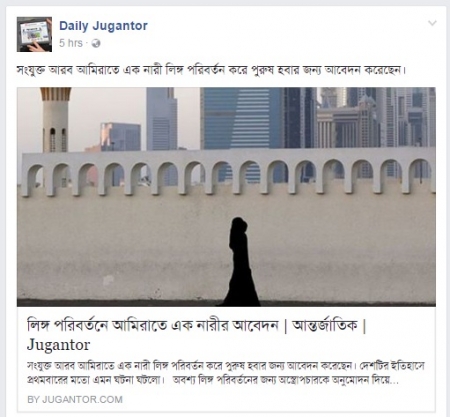Click the article description's first line
This screenshot has width=450, height=417.
click(226, 366)
